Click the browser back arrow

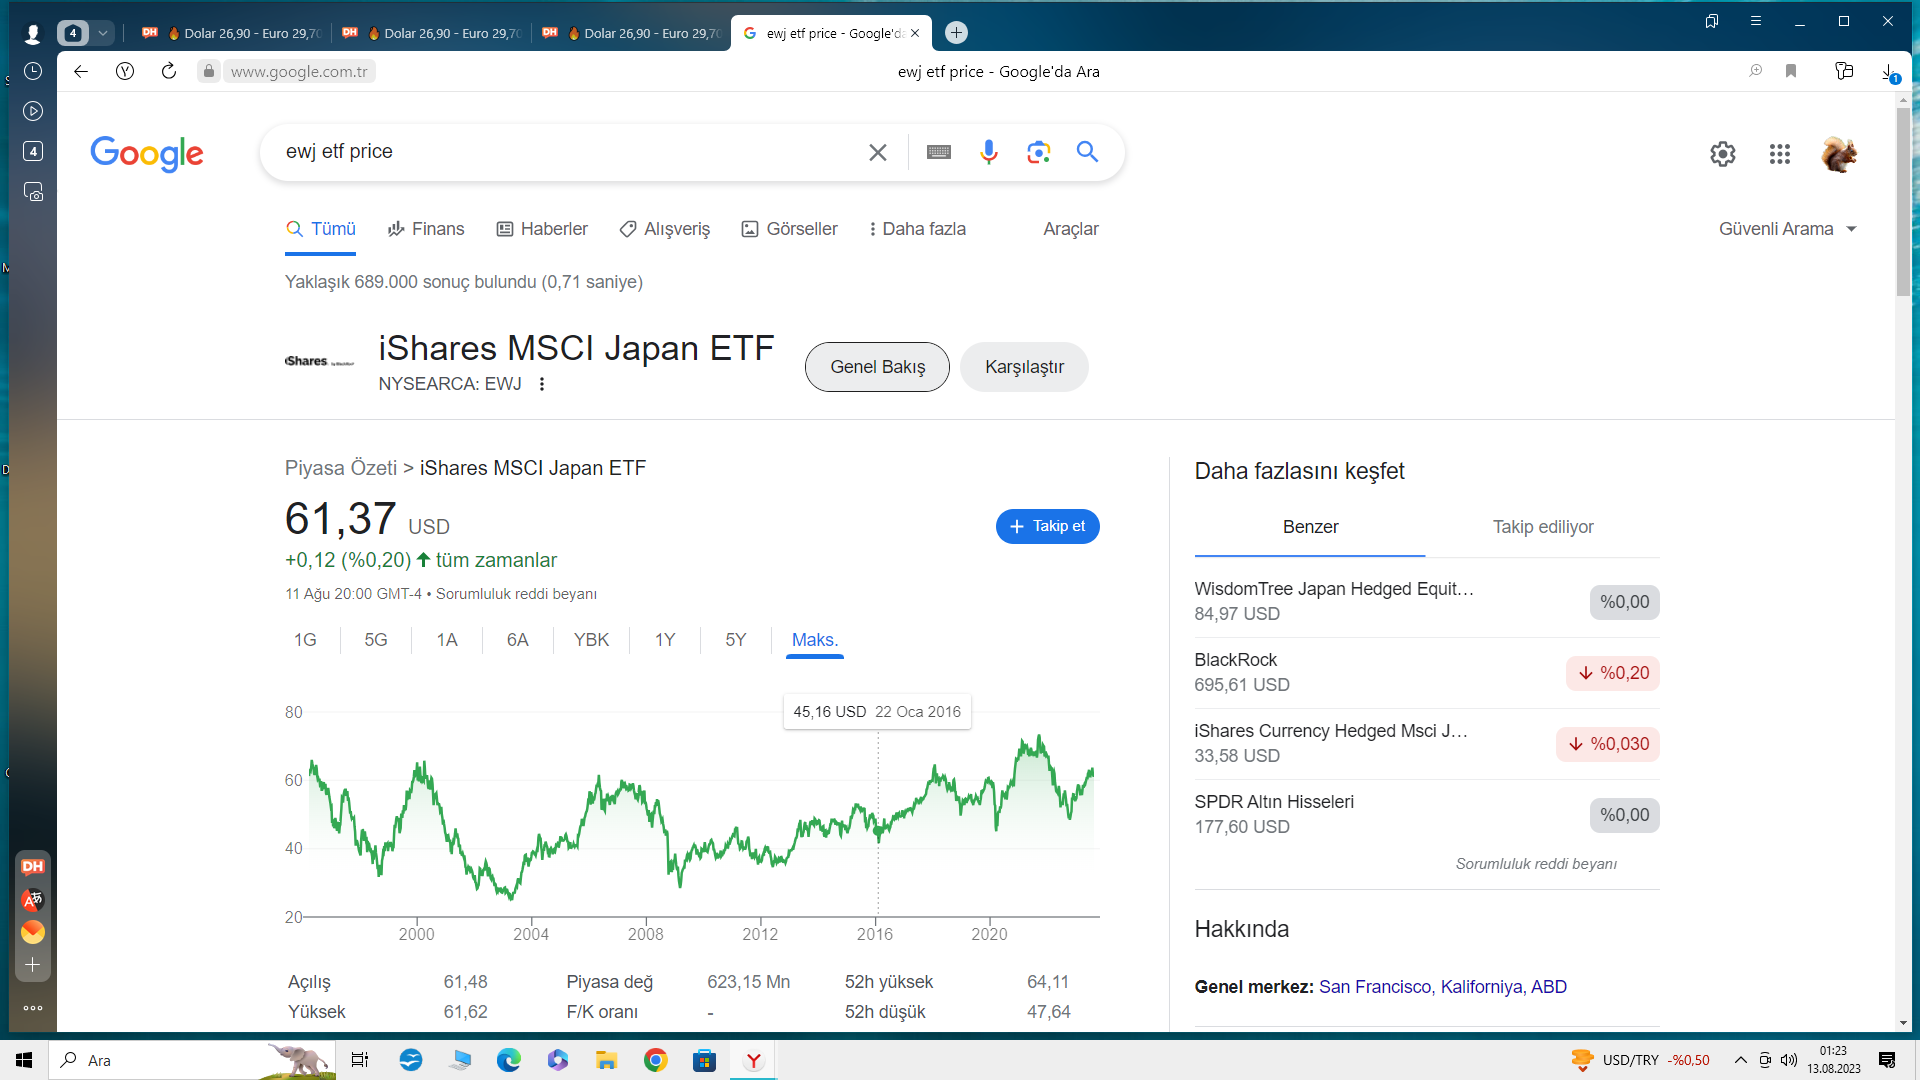coord(81,71)
